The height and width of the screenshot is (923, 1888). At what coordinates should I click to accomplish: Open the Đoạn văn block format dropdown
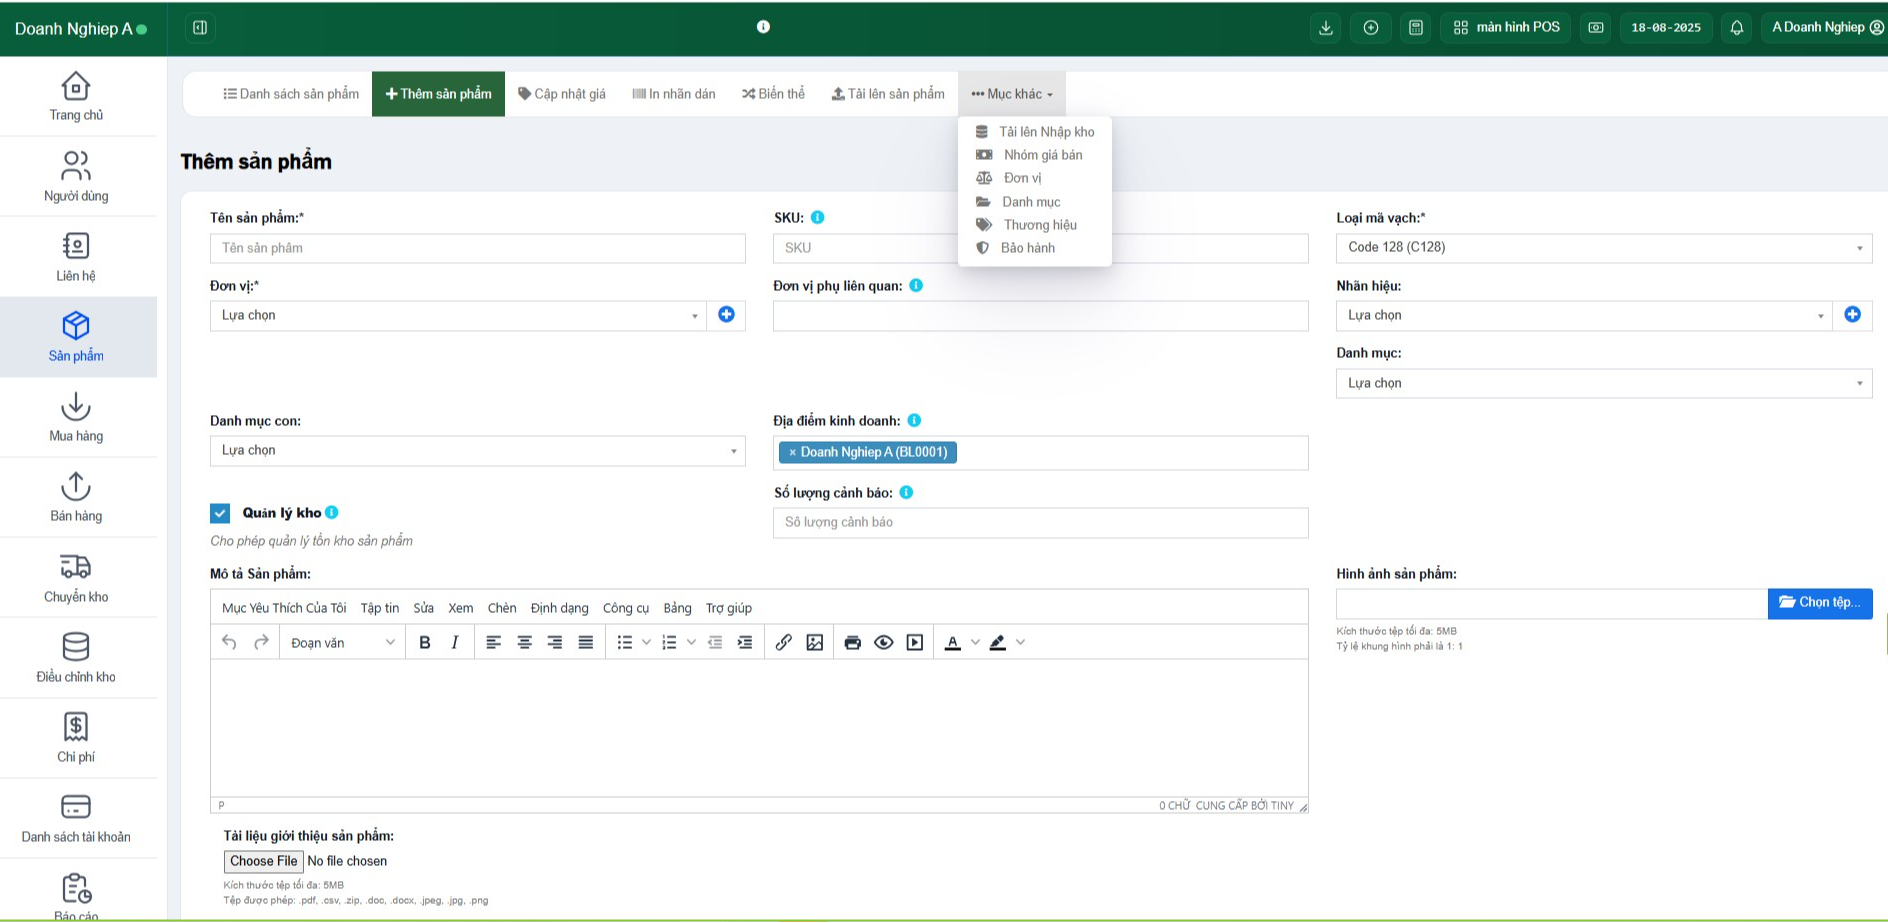pyautogui.click(x=343, y=642)
